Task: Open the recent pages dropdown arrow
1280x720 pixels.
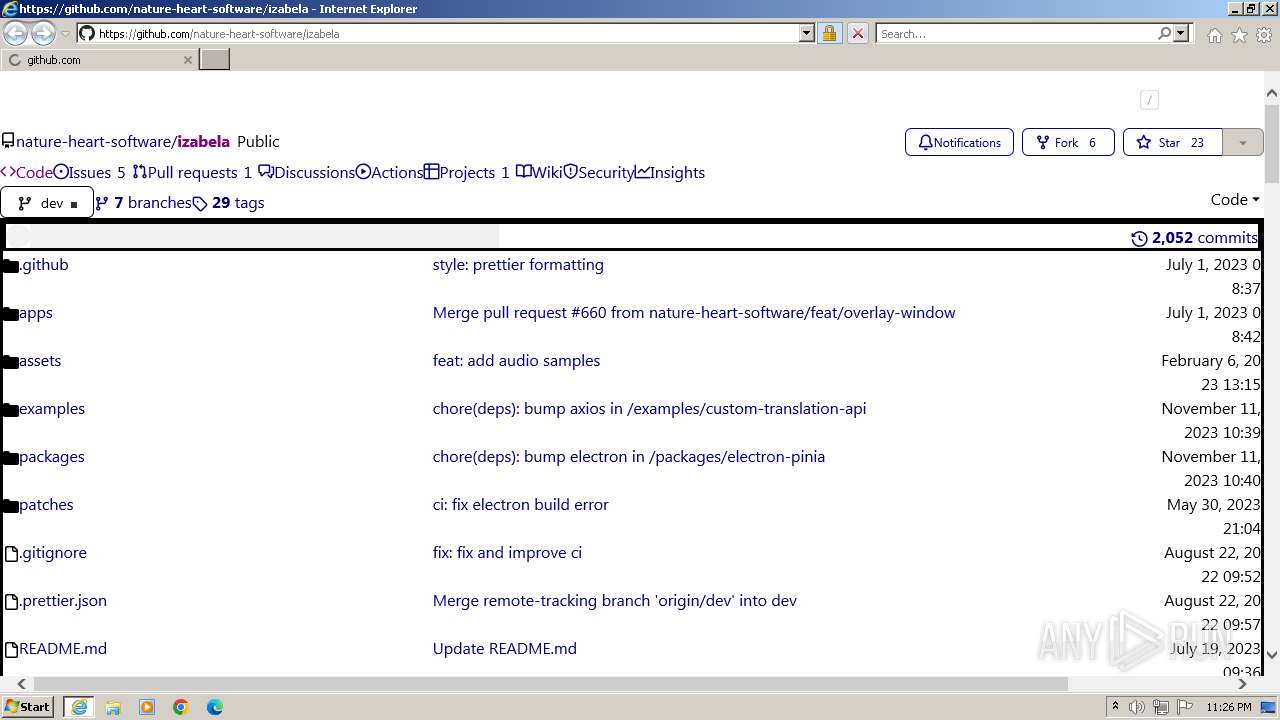Action: (65, 34)
